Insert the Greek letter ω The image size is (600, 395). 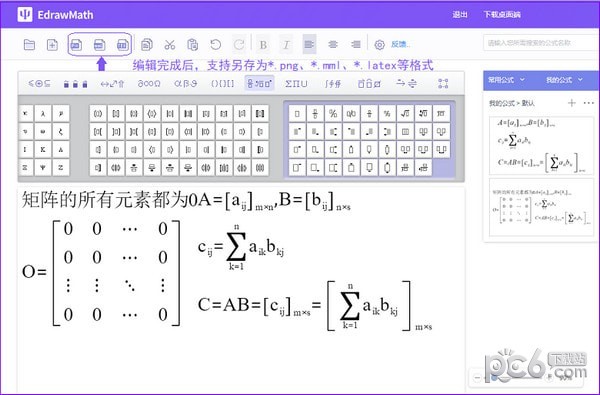click(x=43, y=132)
